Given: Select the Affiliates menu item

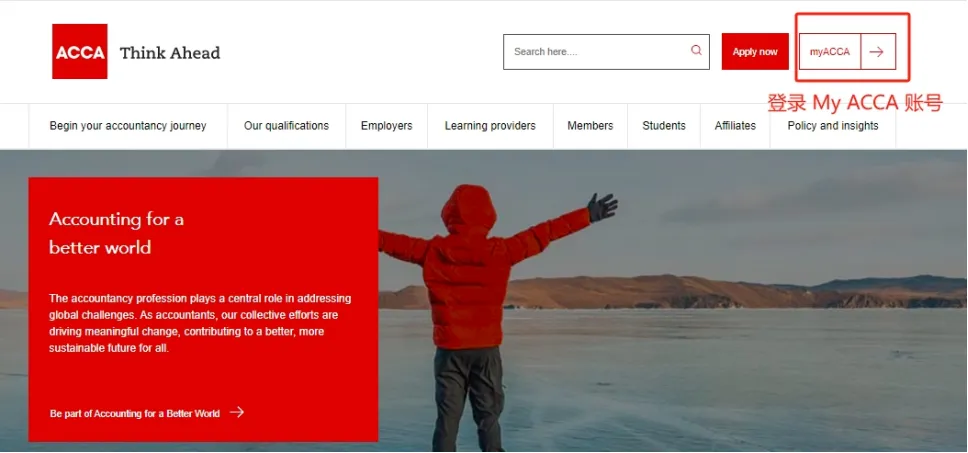Looking at the screenshot, I should click(735, 126).
